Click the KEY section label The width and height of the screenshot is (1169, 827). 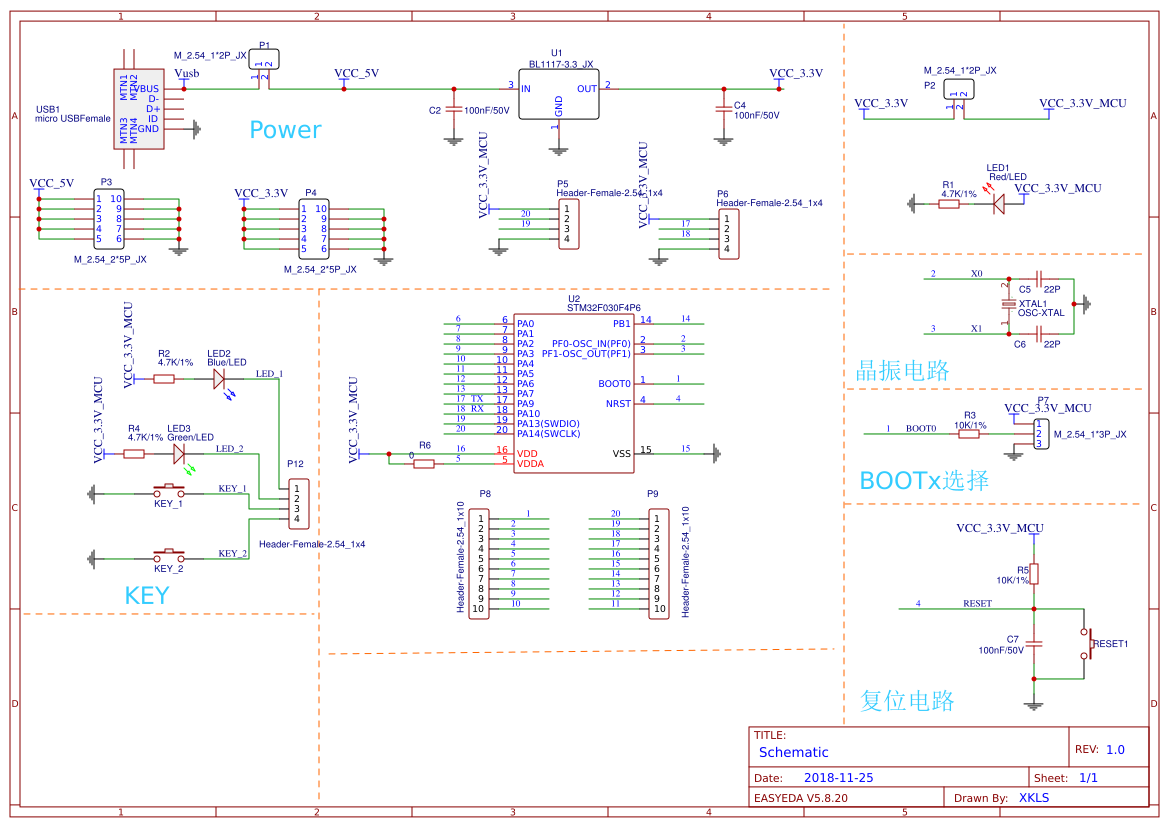147,594
